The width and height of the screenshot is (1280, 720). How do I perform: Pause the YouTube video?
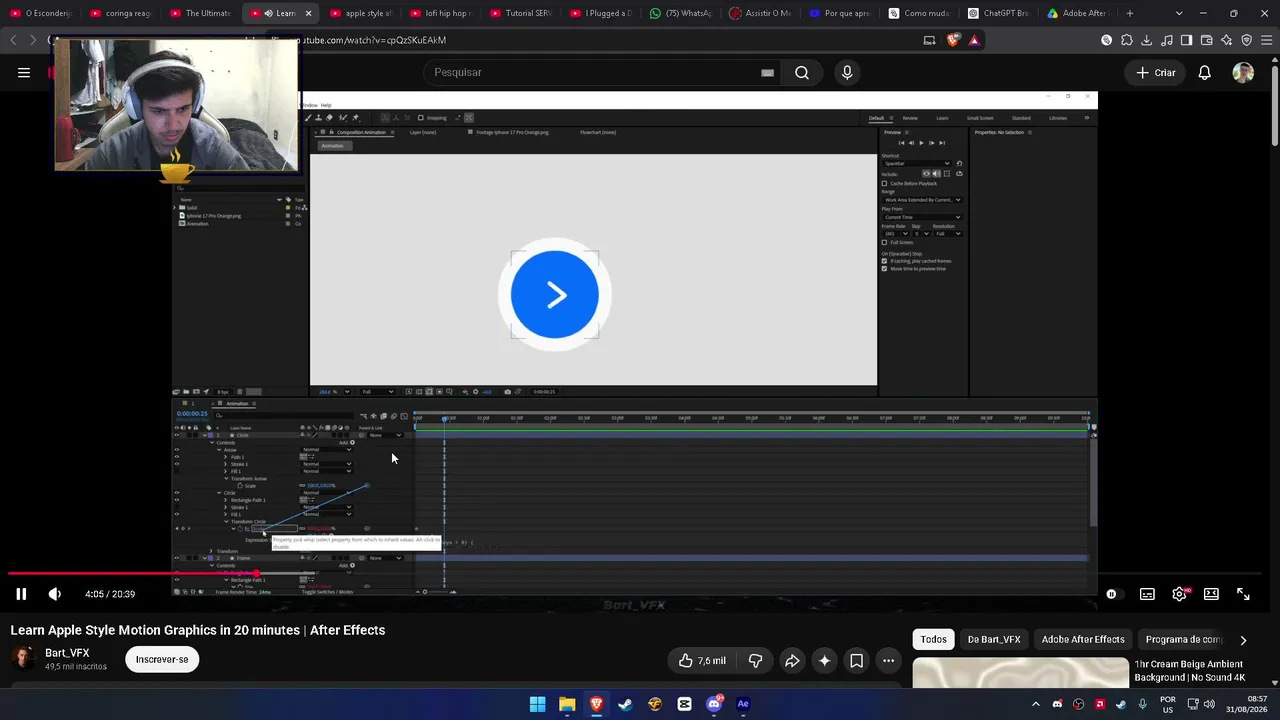click(x=21, y=594)
